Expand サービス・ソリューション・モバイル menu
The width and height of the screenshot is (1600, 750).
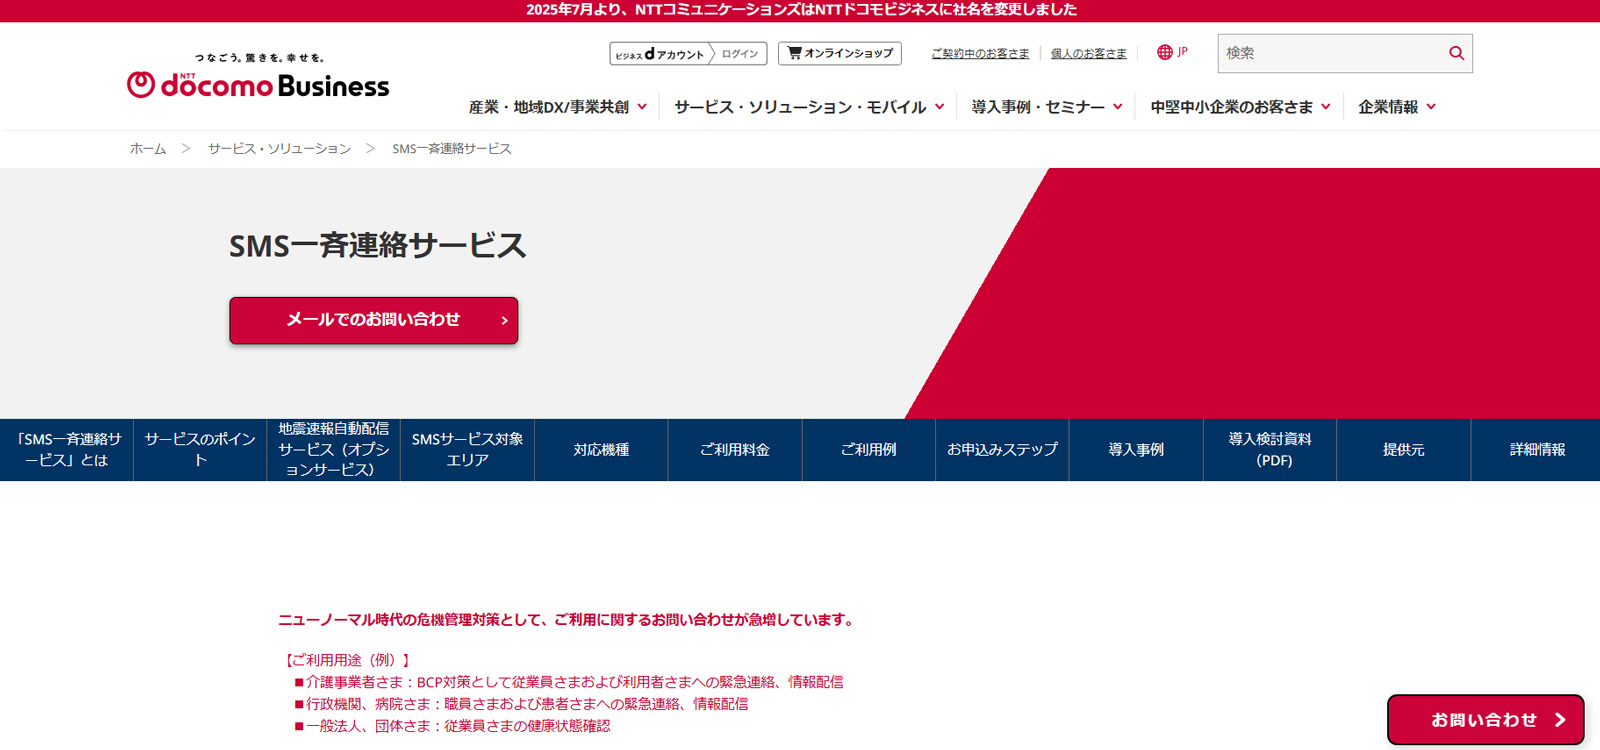tap(809, 107)
